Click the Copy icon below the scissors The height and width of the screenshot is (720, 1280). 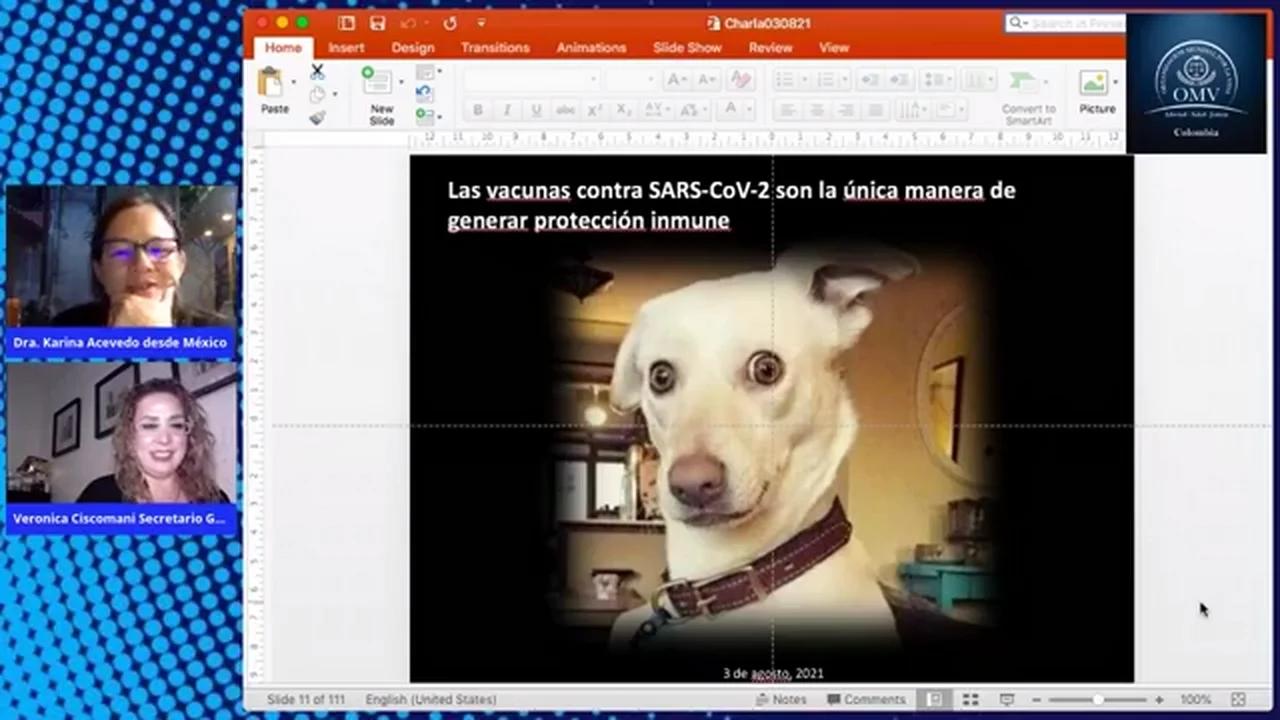click(317, 95)
